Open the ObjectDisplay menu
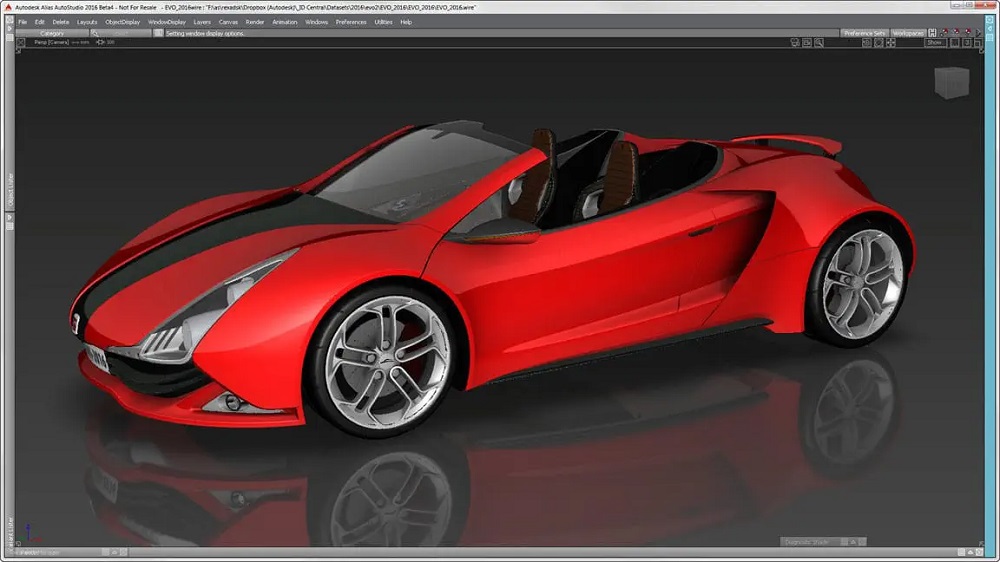The height and width of the screenshot is (562, 1000). coord(122,21)
